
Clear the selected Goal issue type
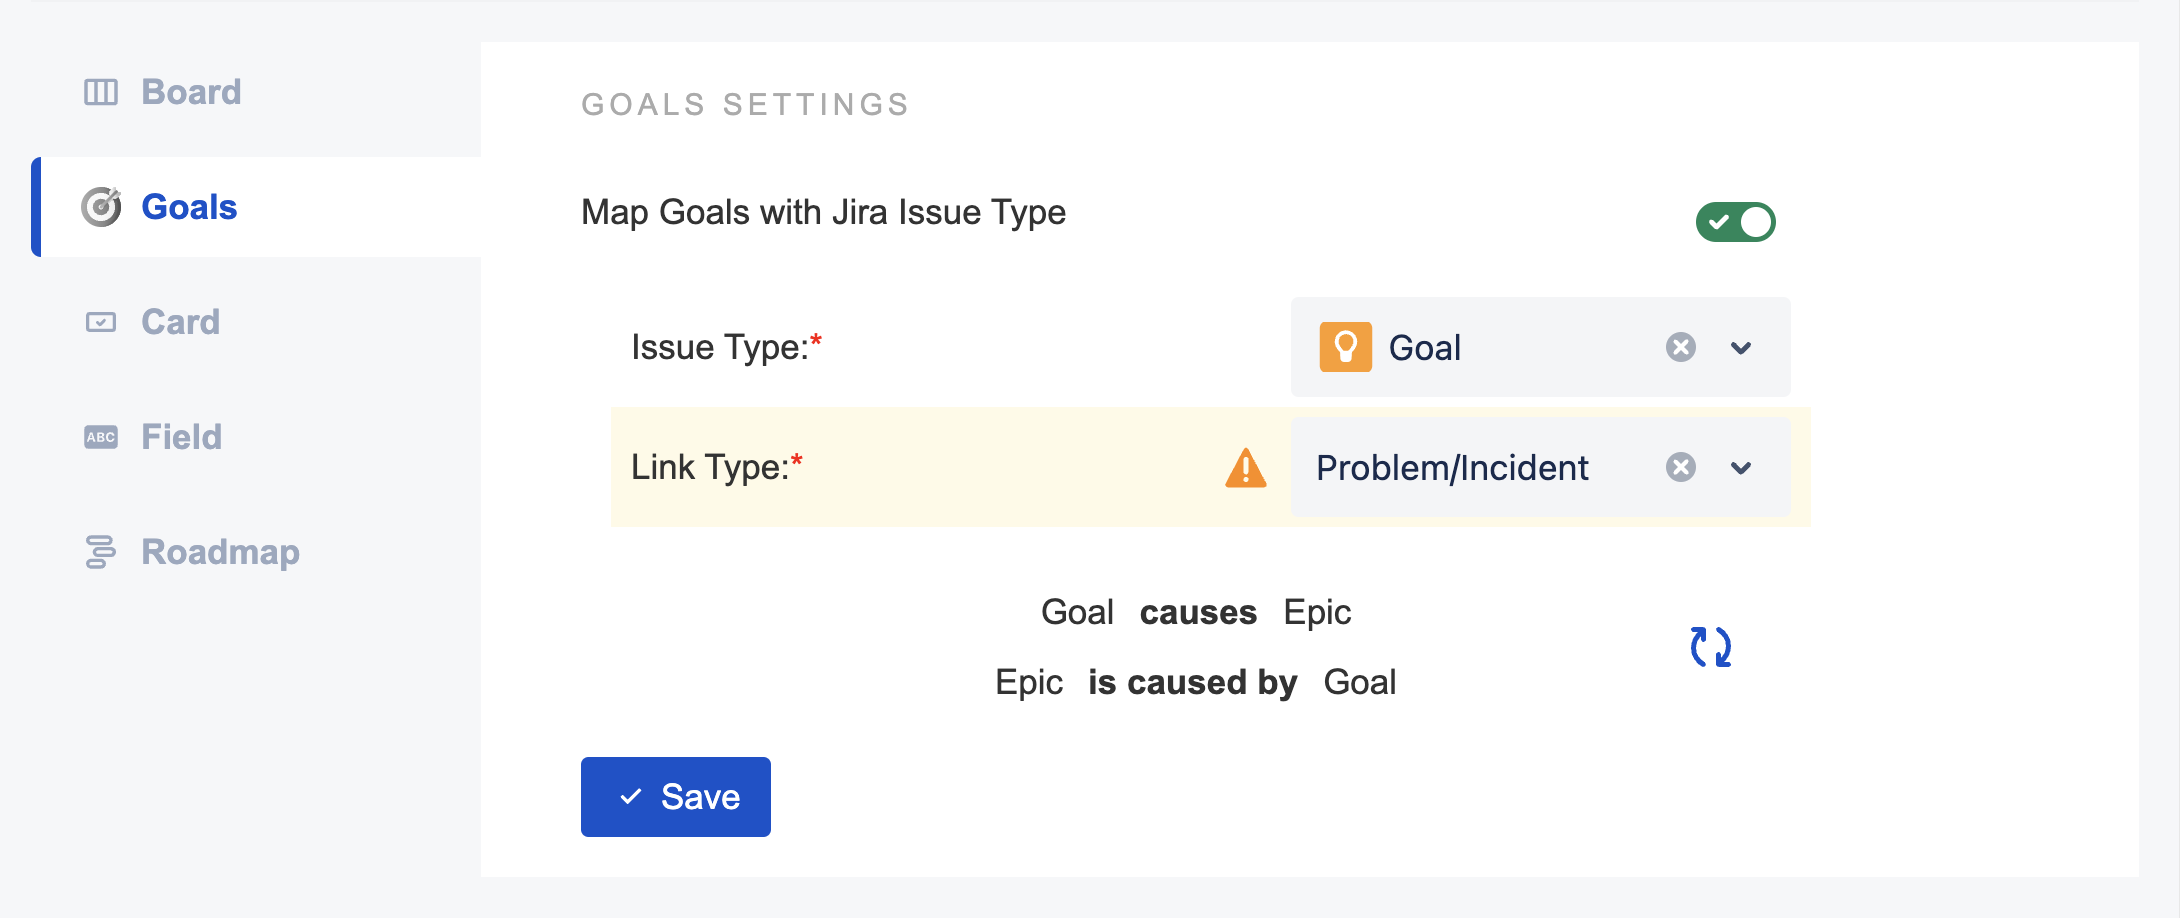coord(1680,347)
